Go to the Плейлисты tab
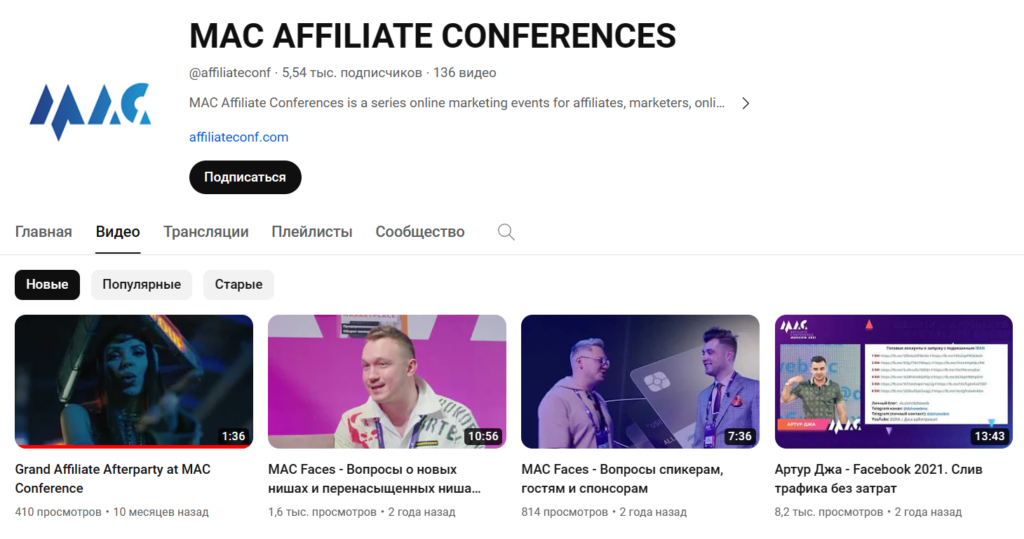The image size is (1024, 539). click(312, 232)
